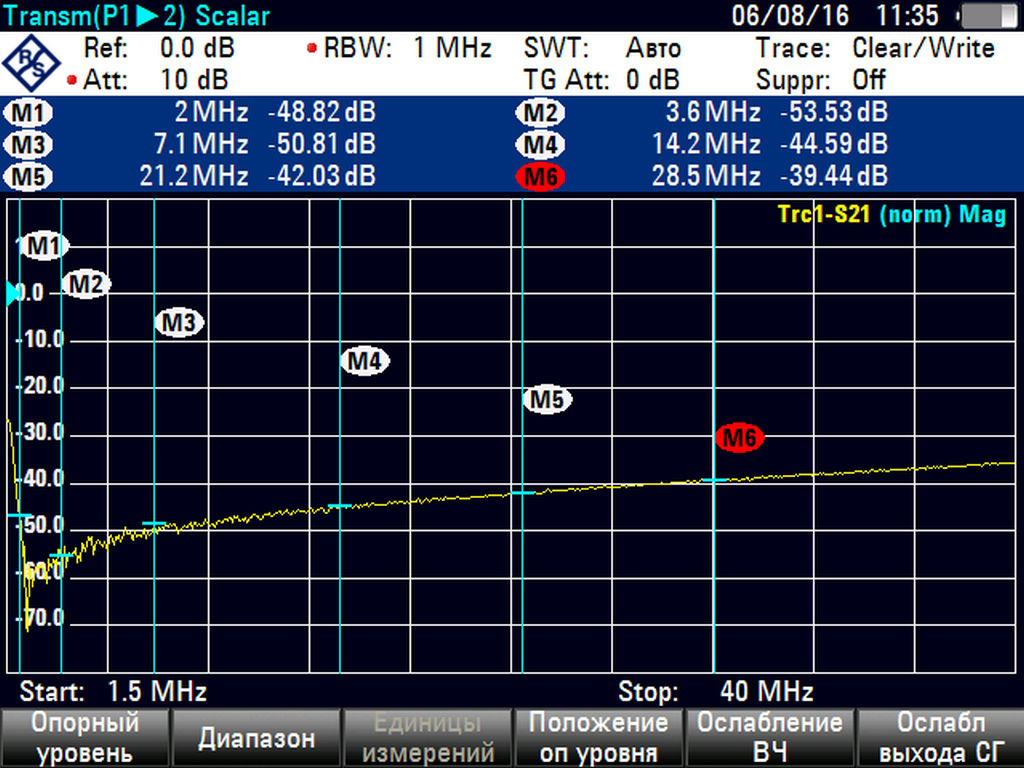The image size is (1024, 768).
Task: Click the M6 marker label on the graph
Action: [740, 437]
